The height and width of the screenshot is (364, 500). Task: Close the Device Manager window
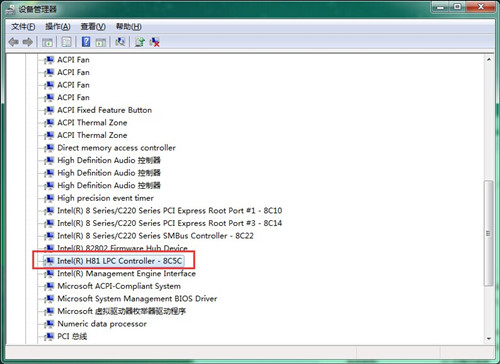coord(480,7)
